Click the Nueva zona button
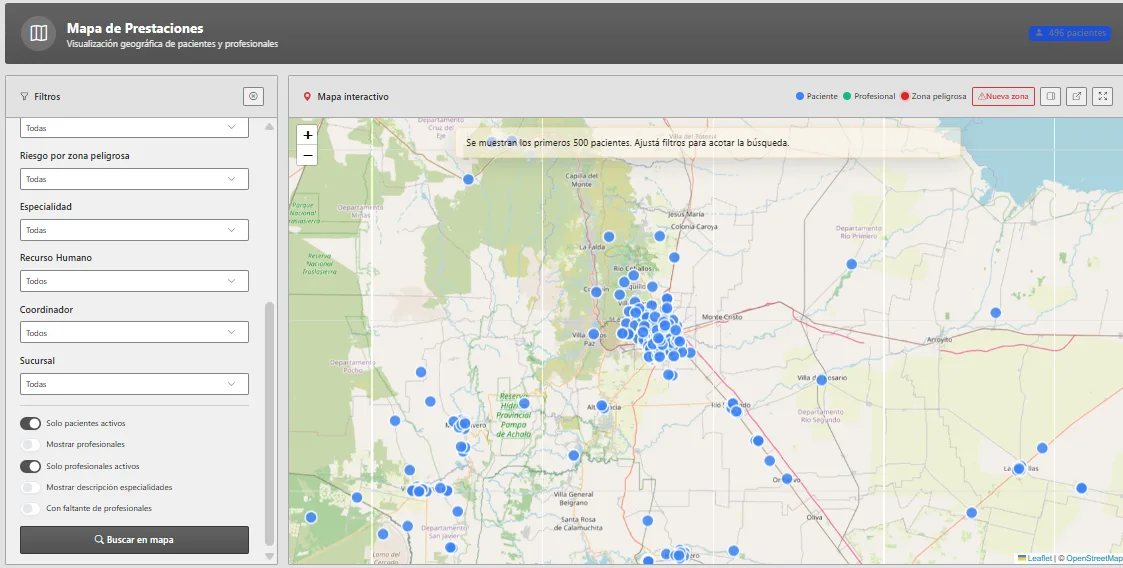Viewport: 1123px width, 568px height. pyautogui.click(x=1003, y=96)
